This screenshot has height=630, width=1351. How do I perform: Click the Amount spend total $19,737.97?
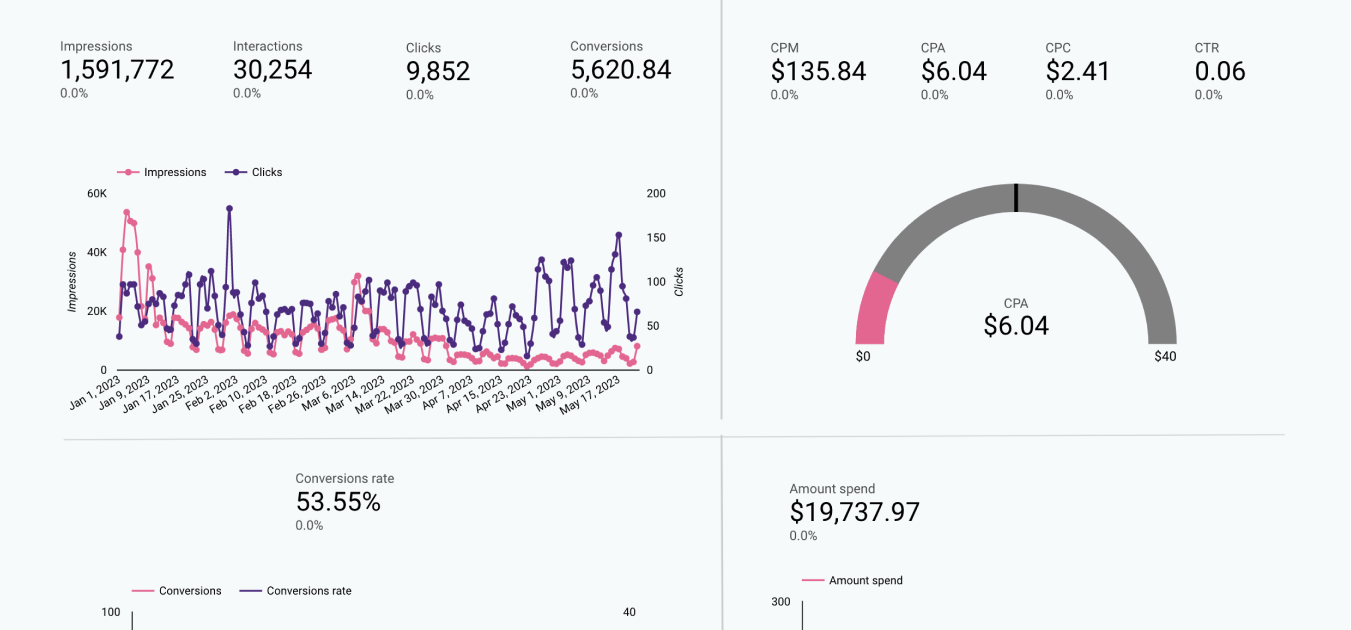(854, 511)
